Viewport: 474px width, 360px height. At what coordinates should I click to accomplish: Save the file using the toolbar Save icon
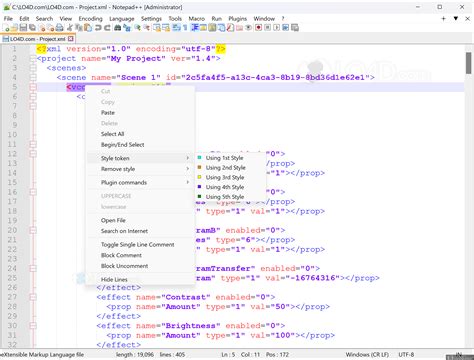(x=22, y=28)
